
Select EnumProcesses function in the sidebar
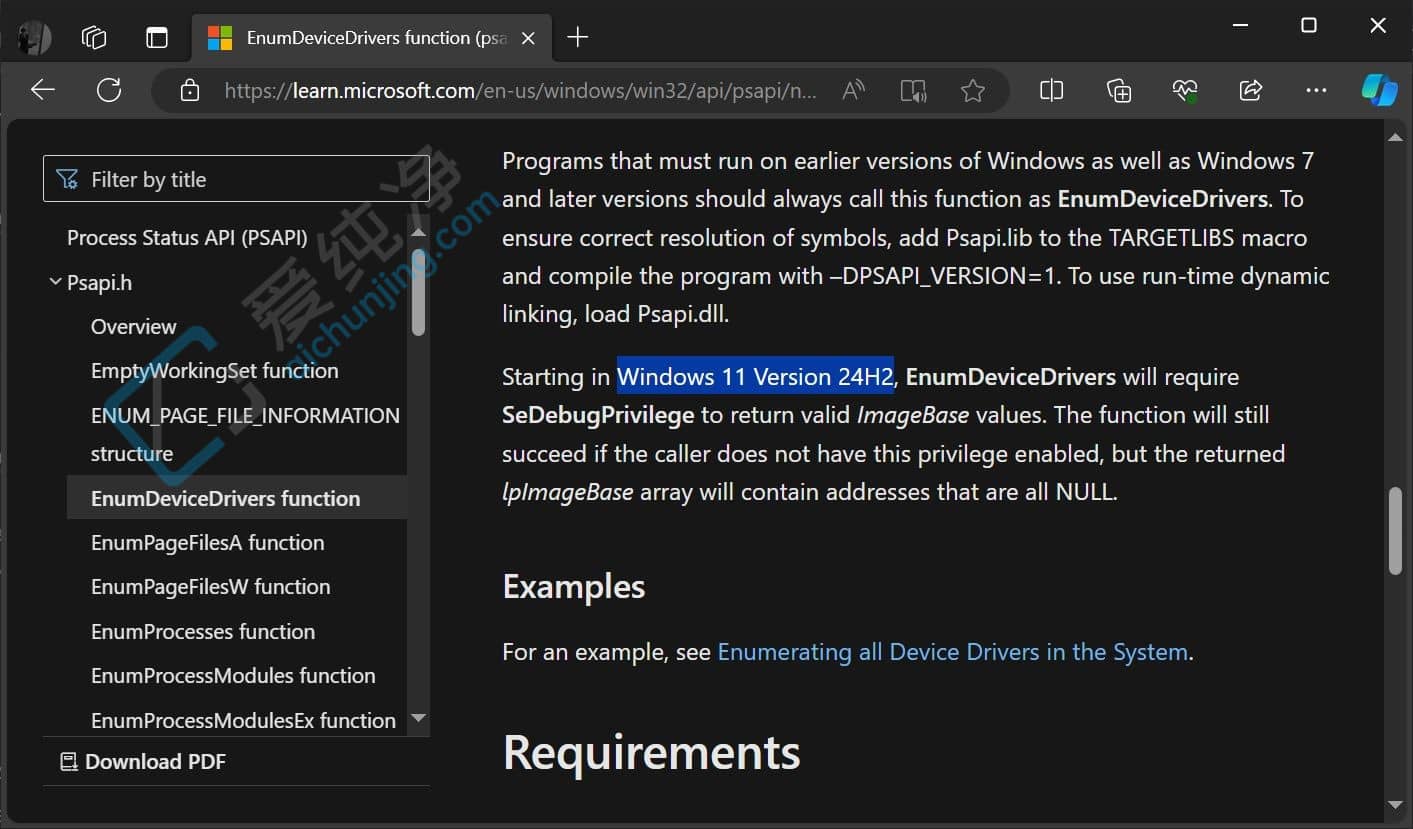[203, 631]
